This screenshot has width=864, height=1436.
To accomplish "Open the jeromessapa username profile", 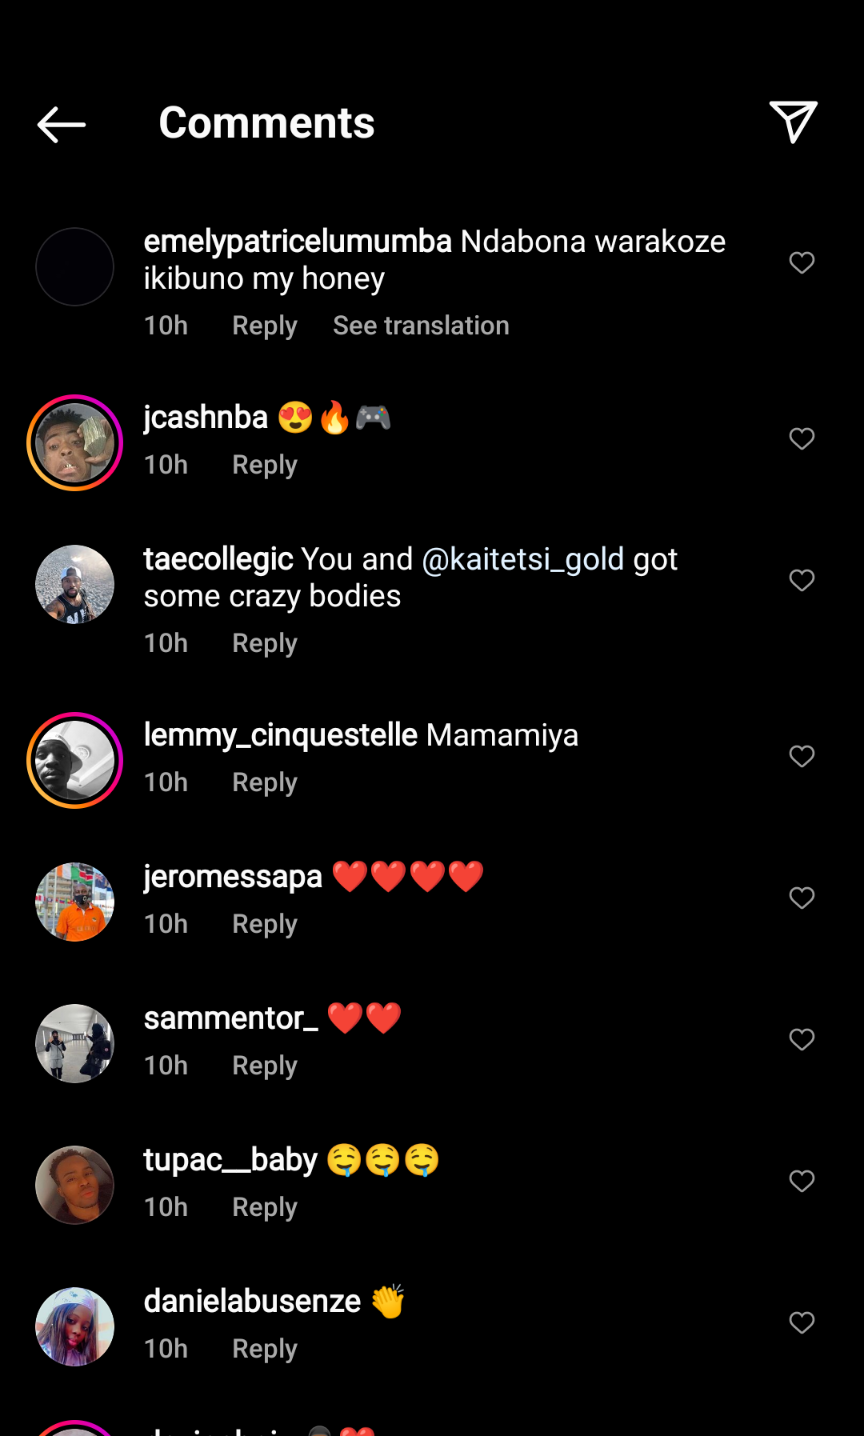I will [x=233, y=877].
